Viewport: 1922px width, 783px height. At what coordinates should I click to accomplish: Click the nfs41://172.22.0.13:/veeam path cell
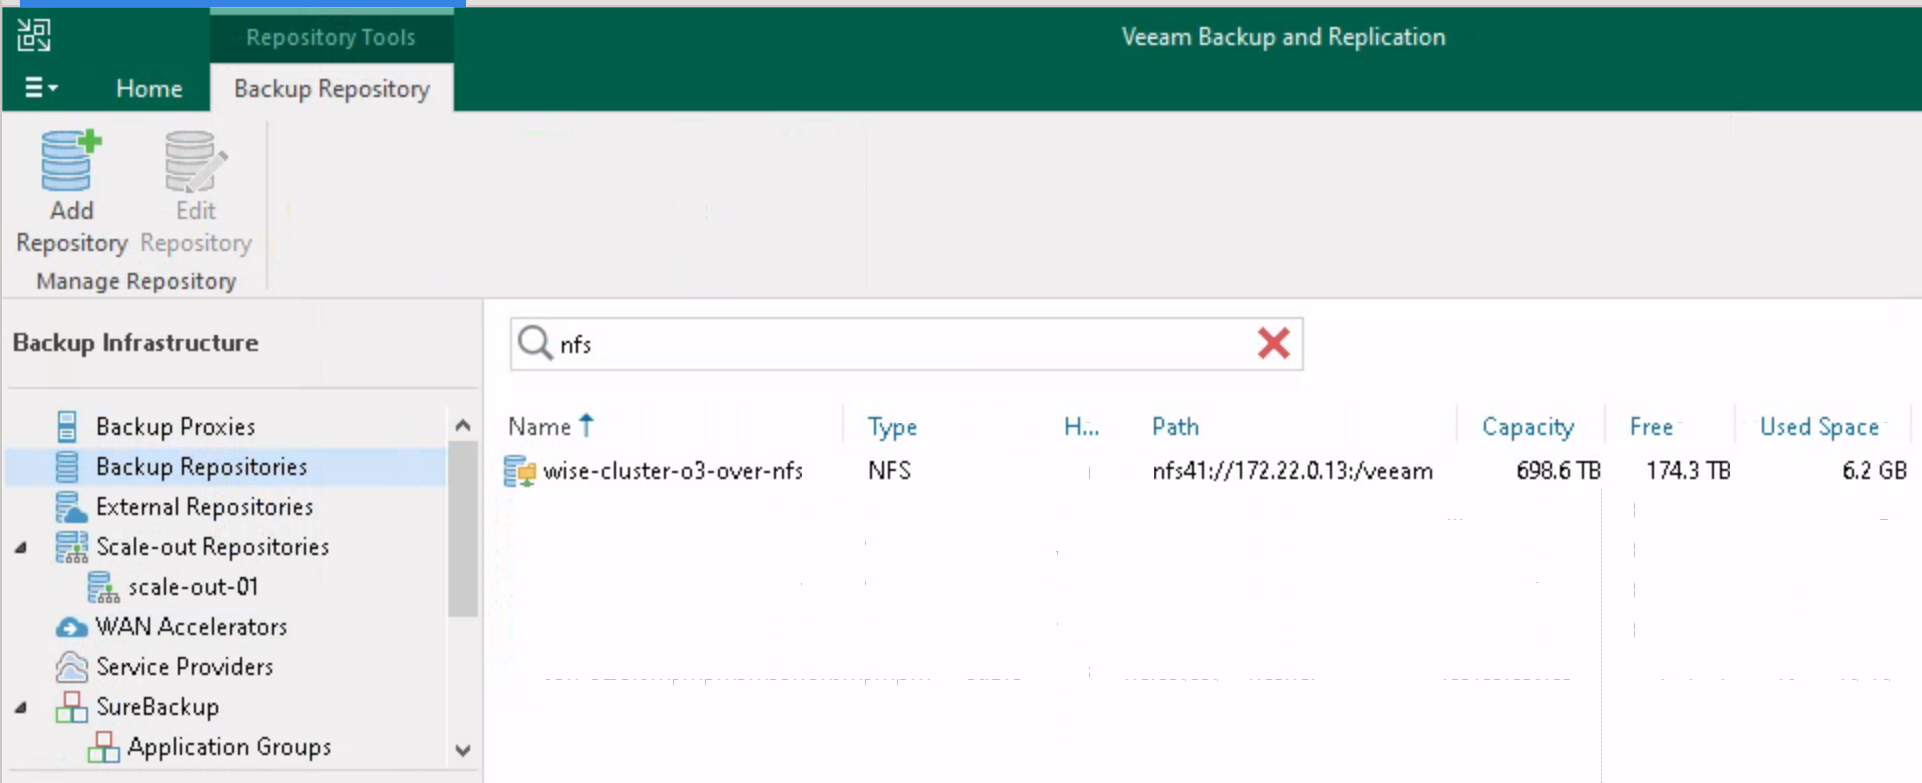pyautogui.click(x=1292, y=470)
